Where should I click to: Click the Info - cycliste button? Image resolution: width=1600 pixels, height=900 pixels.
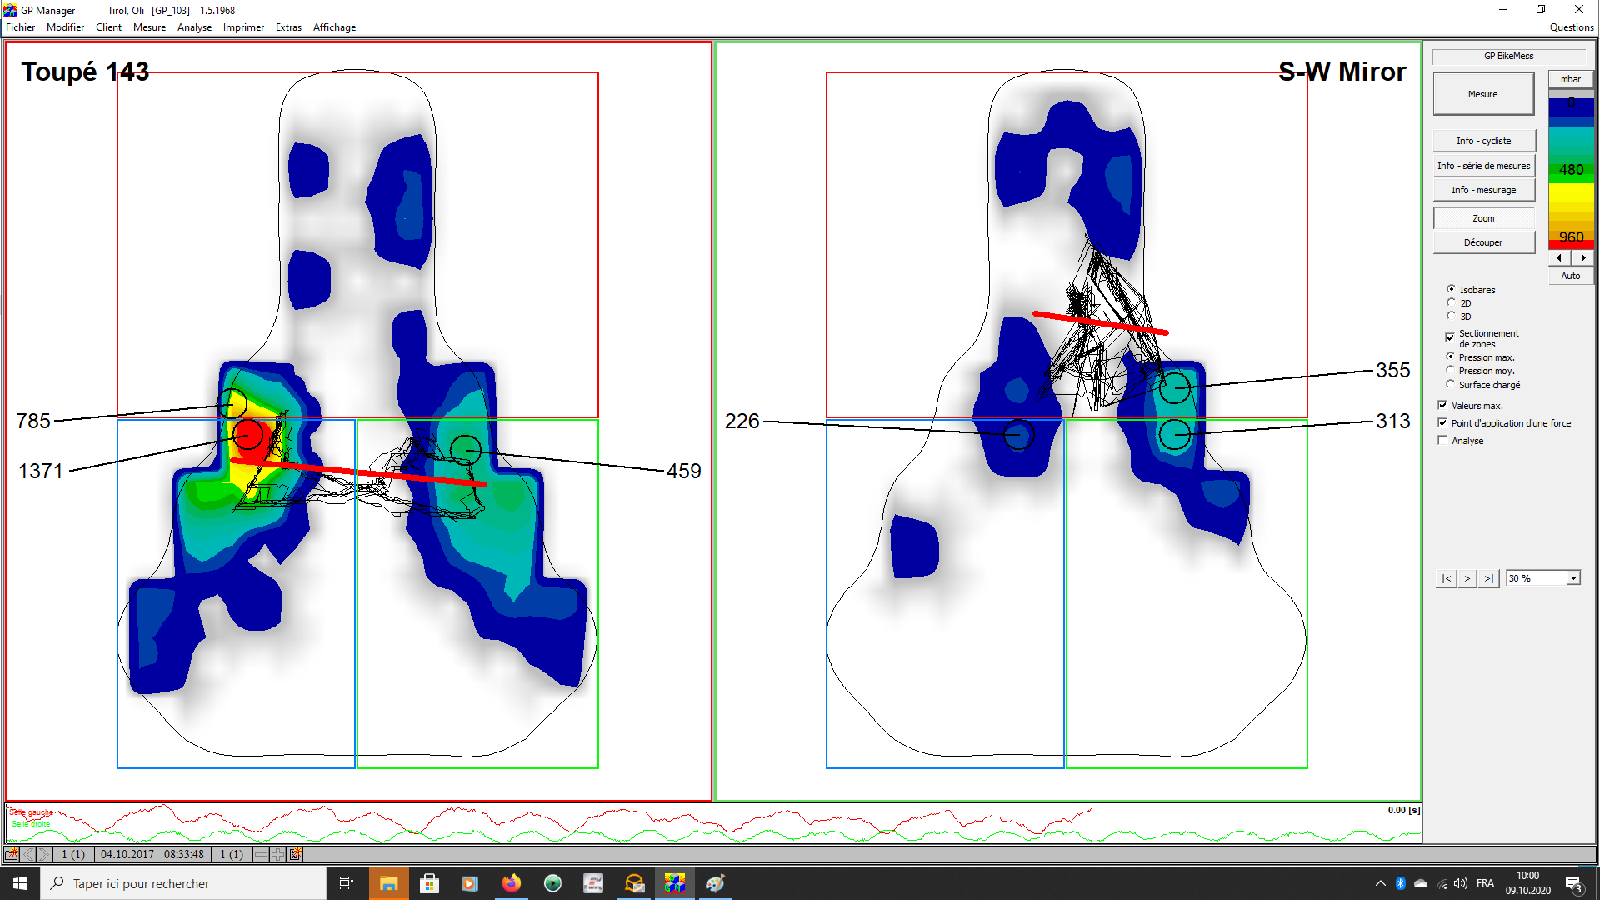click(1483, 141)
